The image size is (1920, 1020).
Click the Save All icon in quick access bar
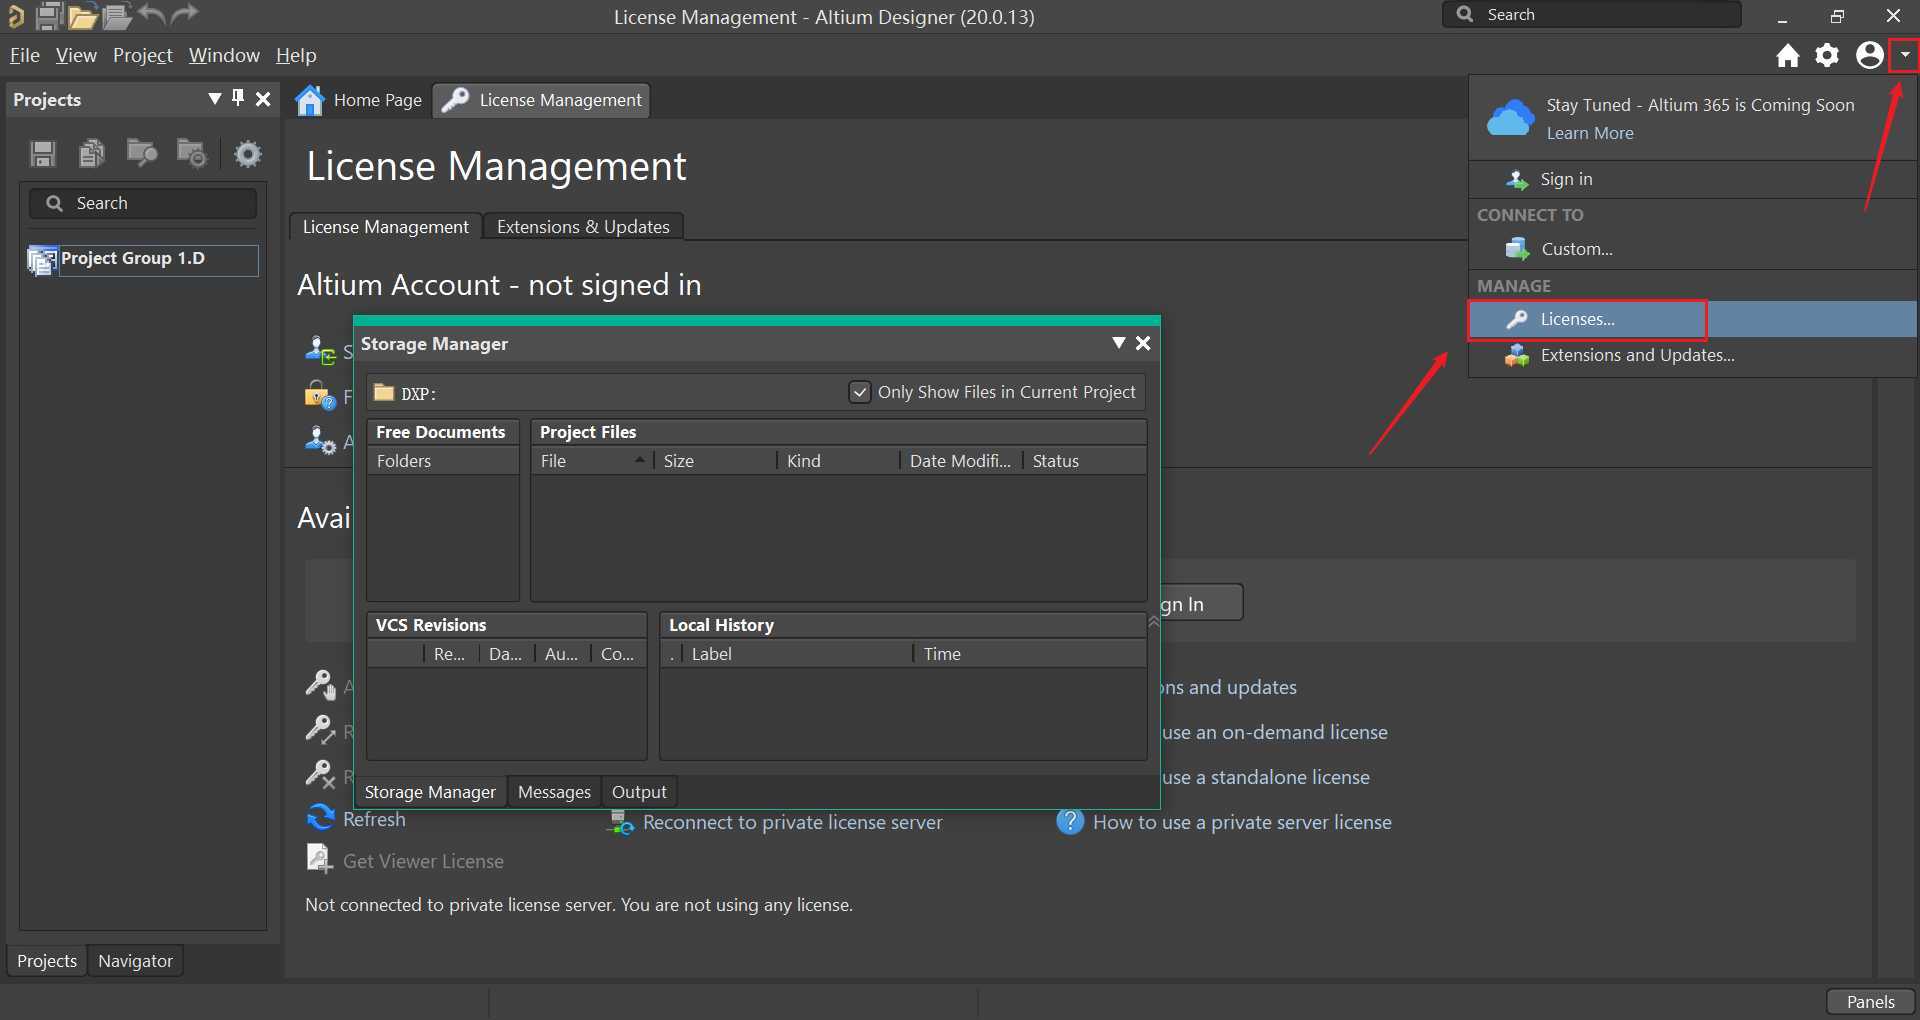pyautogui.click(x=50, y=16)
